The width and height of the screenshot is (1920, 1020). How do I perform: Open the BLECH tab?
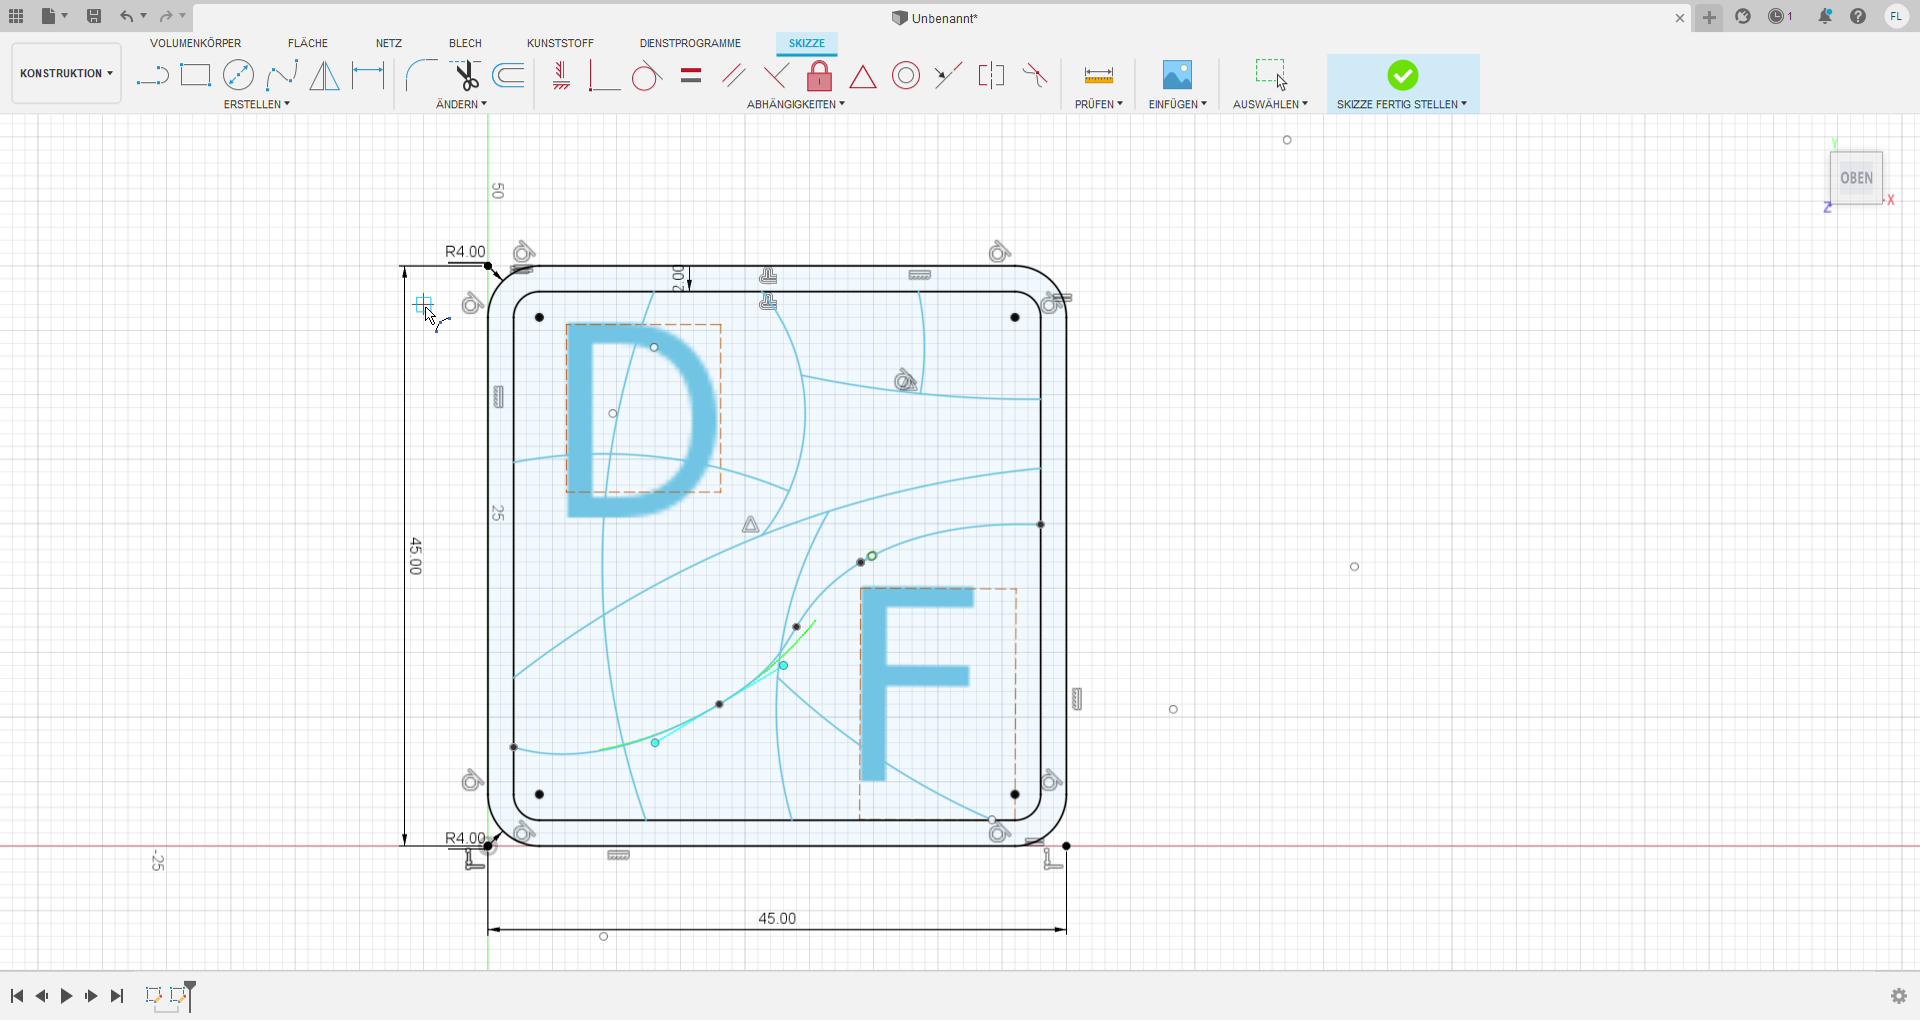(x=465, y=43)
